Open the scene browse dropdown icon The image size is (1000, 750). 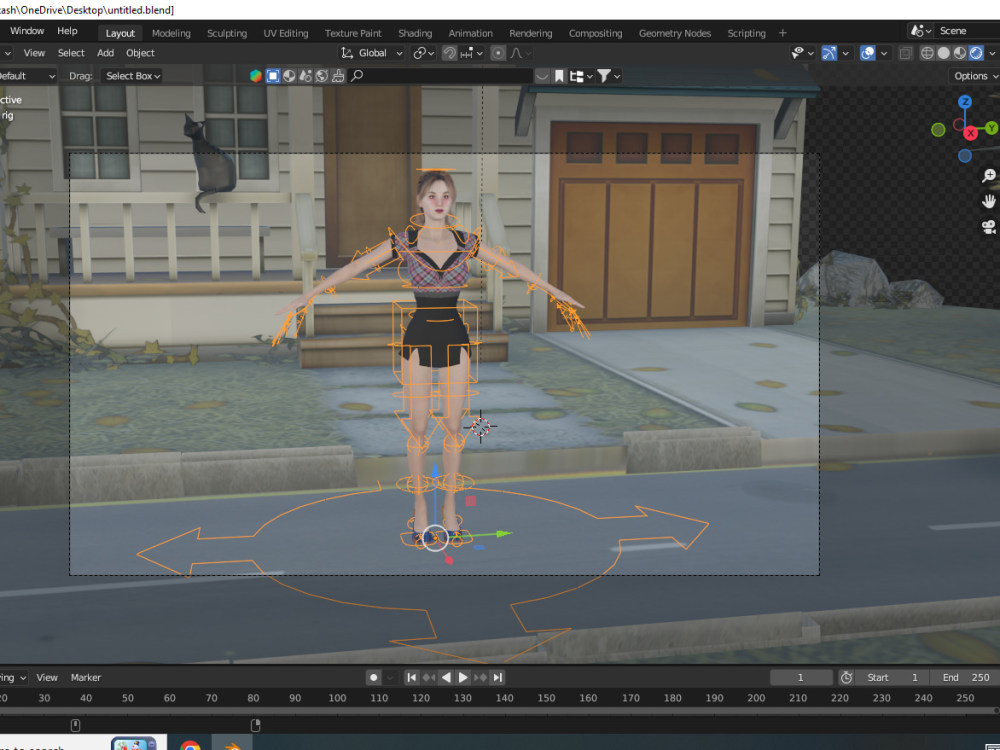click(x=922, y=31)
